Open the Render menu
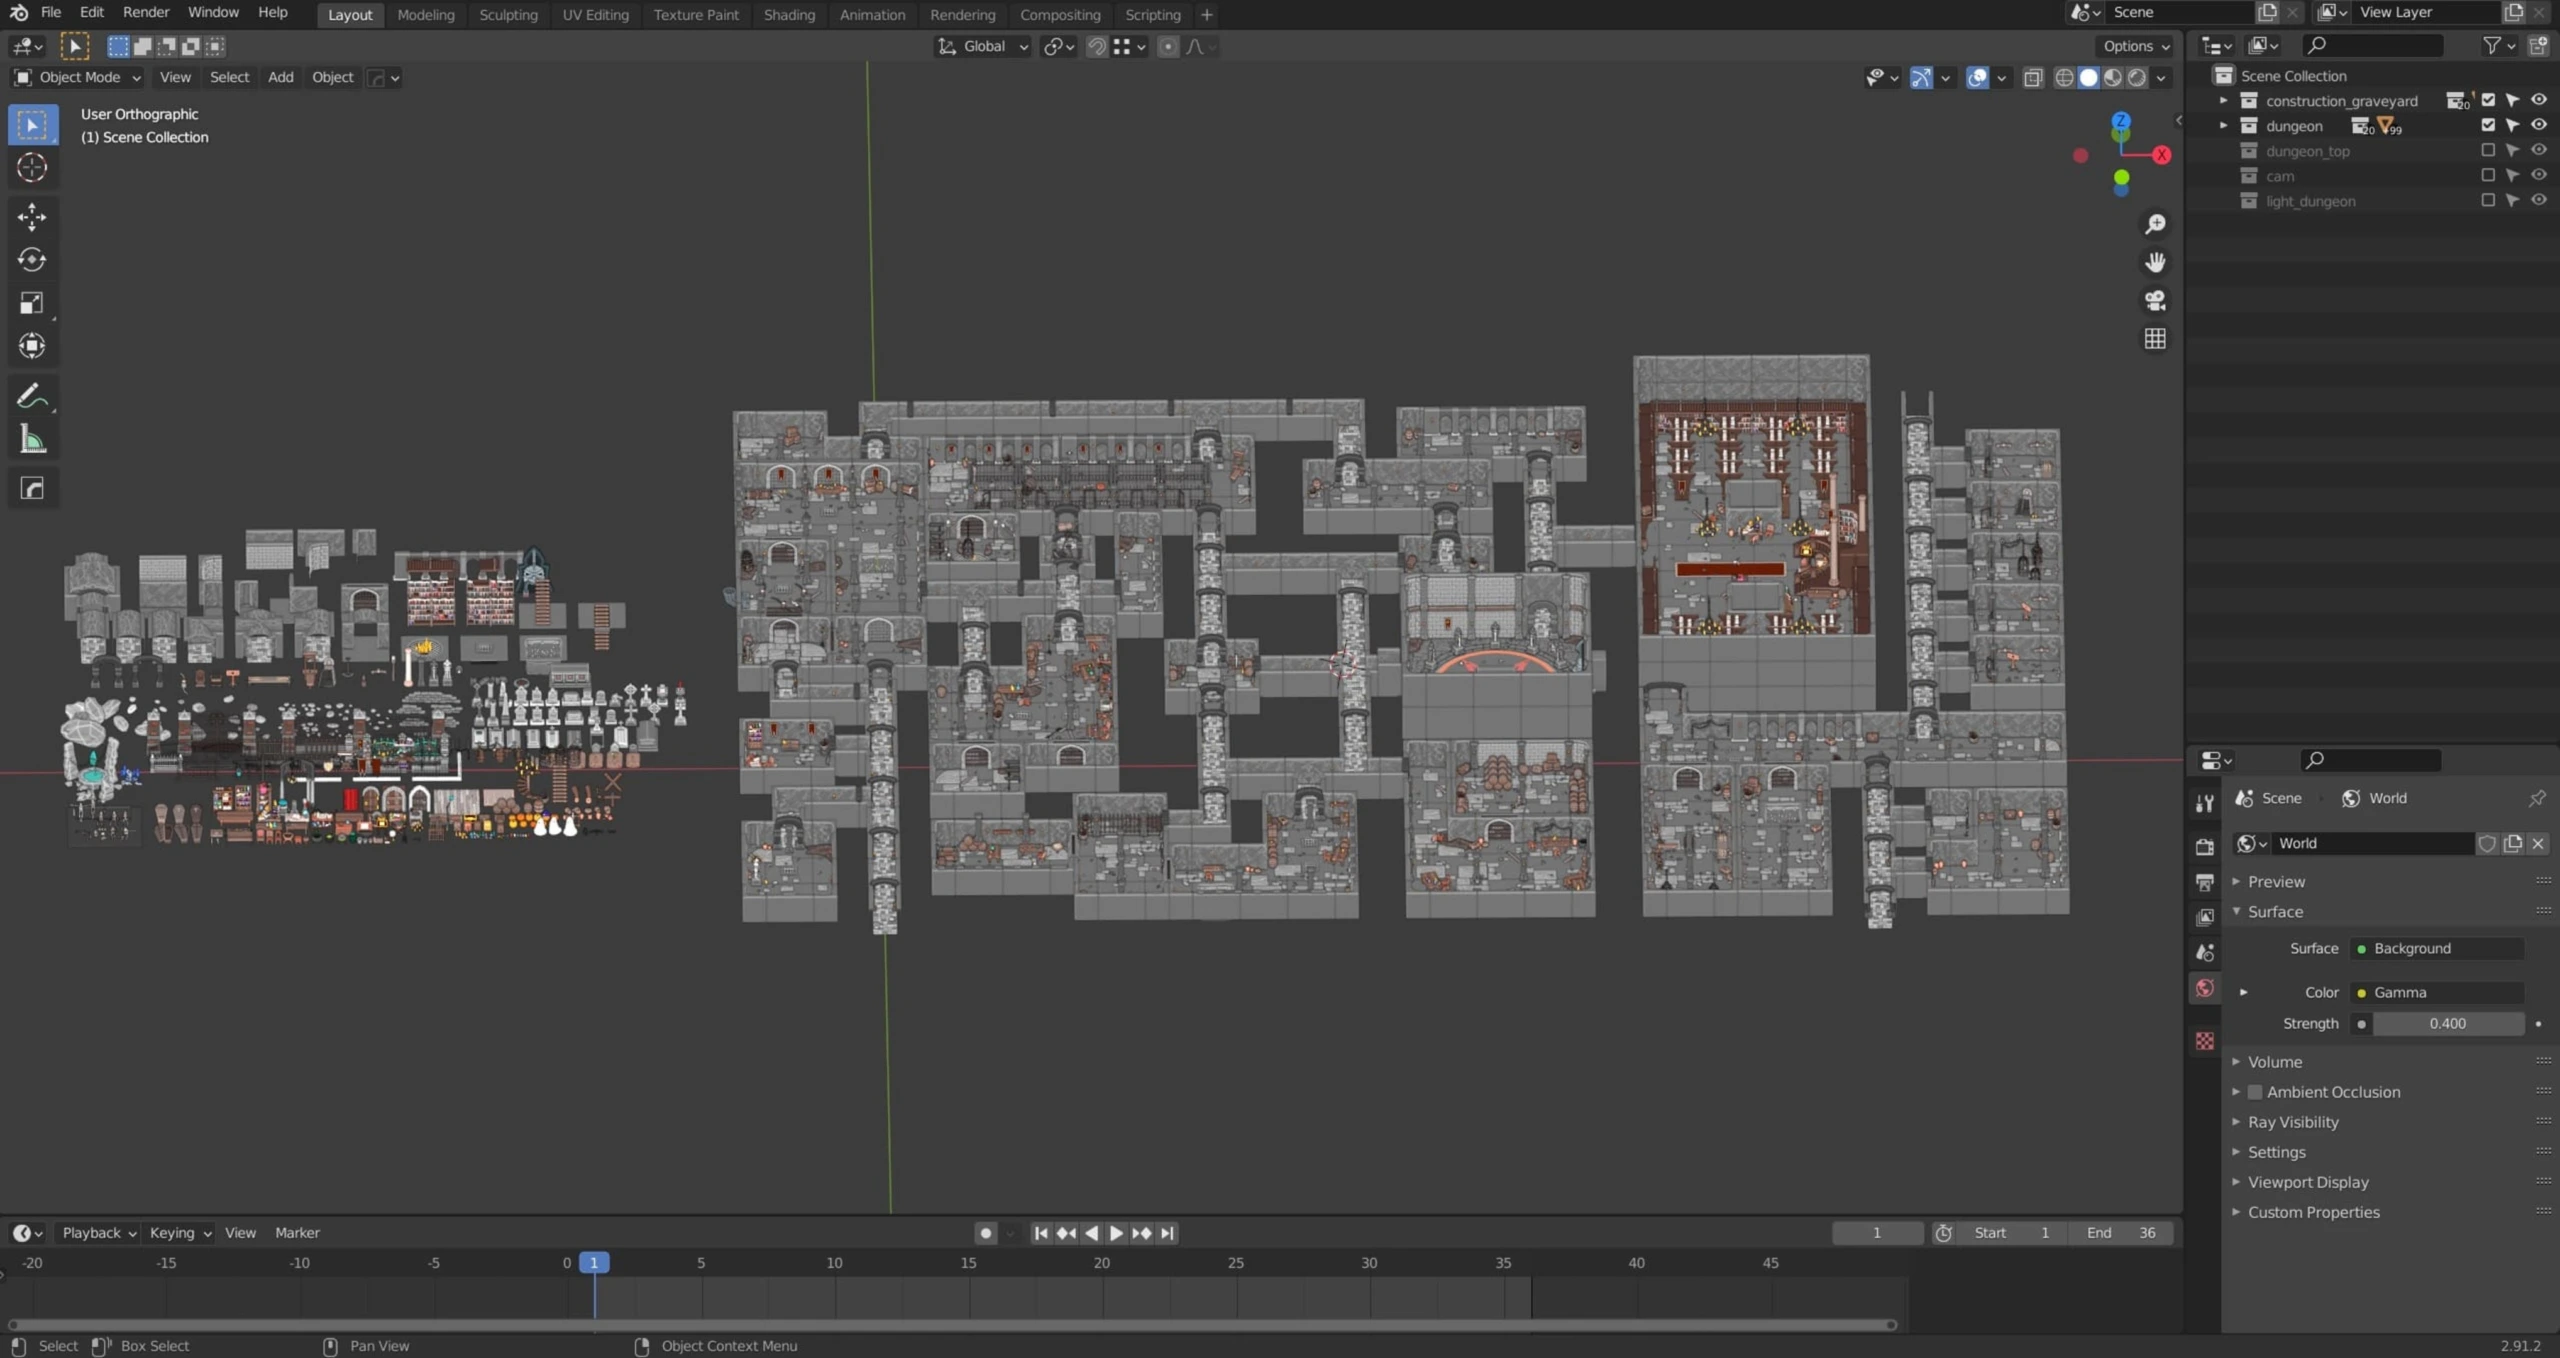The width and height of the screenshot is (2560, 1358). click(x=145, y=12)
